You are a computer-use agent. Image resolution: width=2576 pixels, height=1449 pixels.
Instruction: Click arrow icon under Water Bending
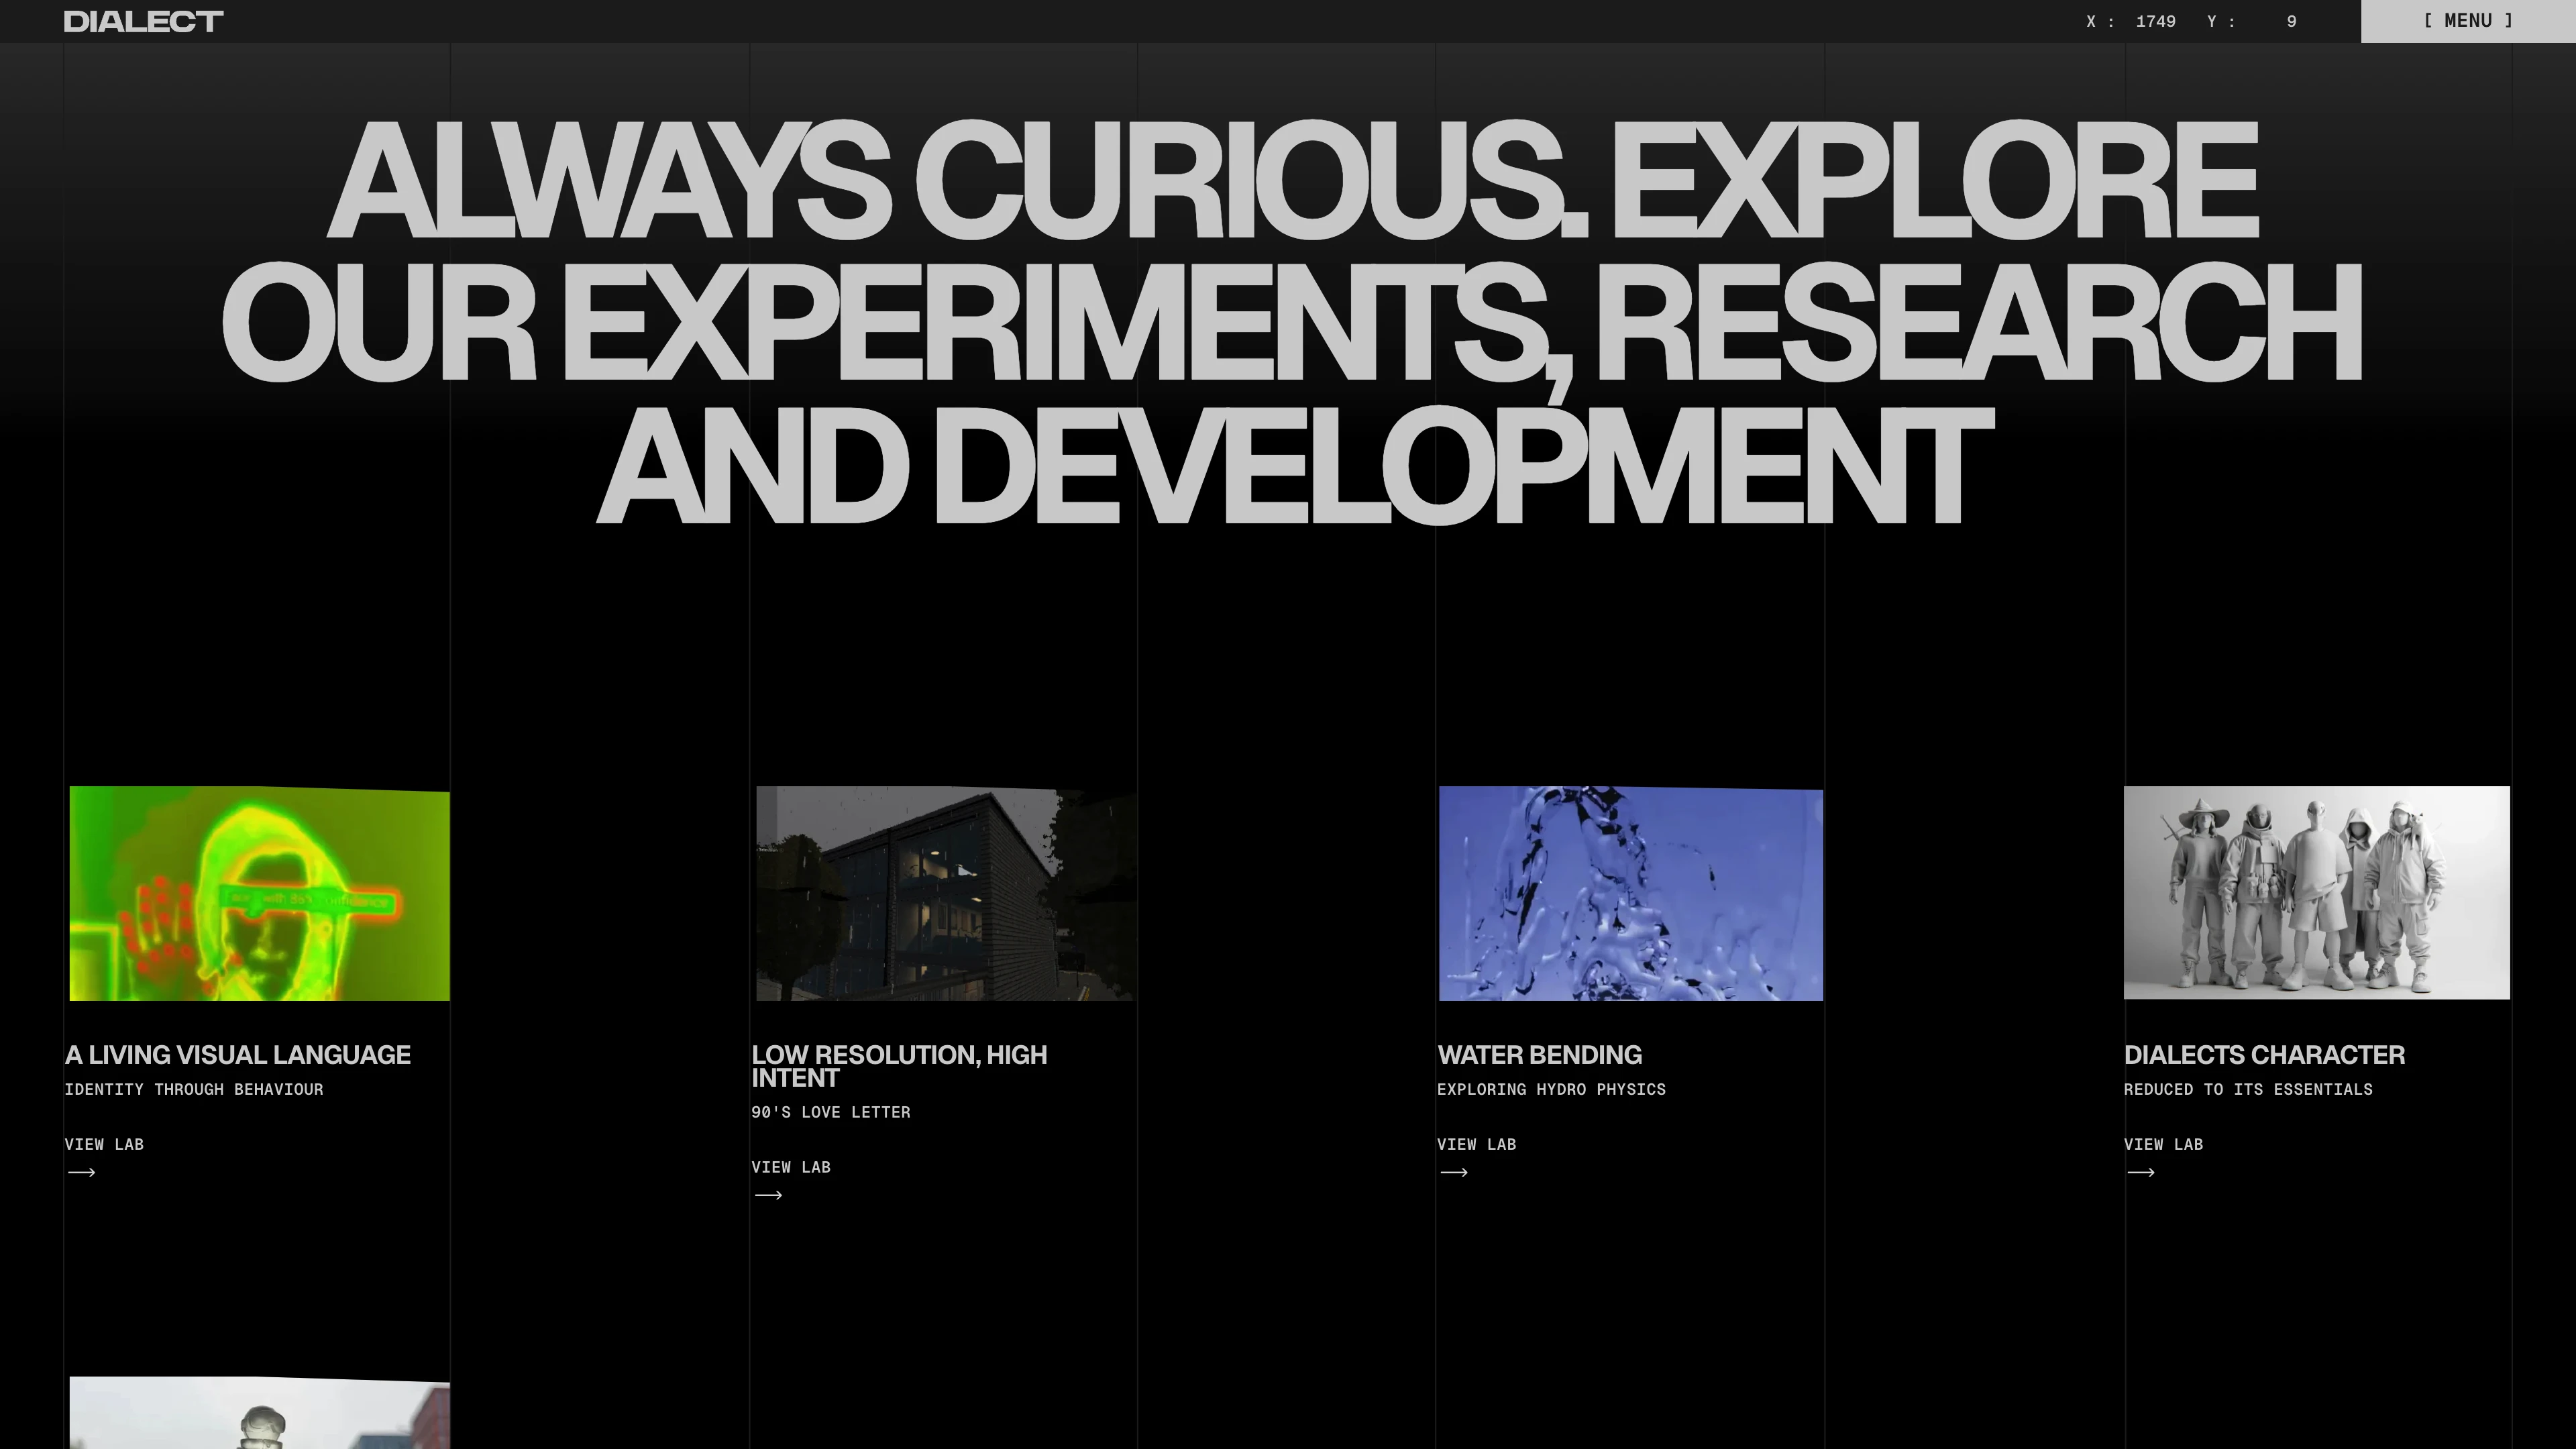[x=1454, y=1172]
